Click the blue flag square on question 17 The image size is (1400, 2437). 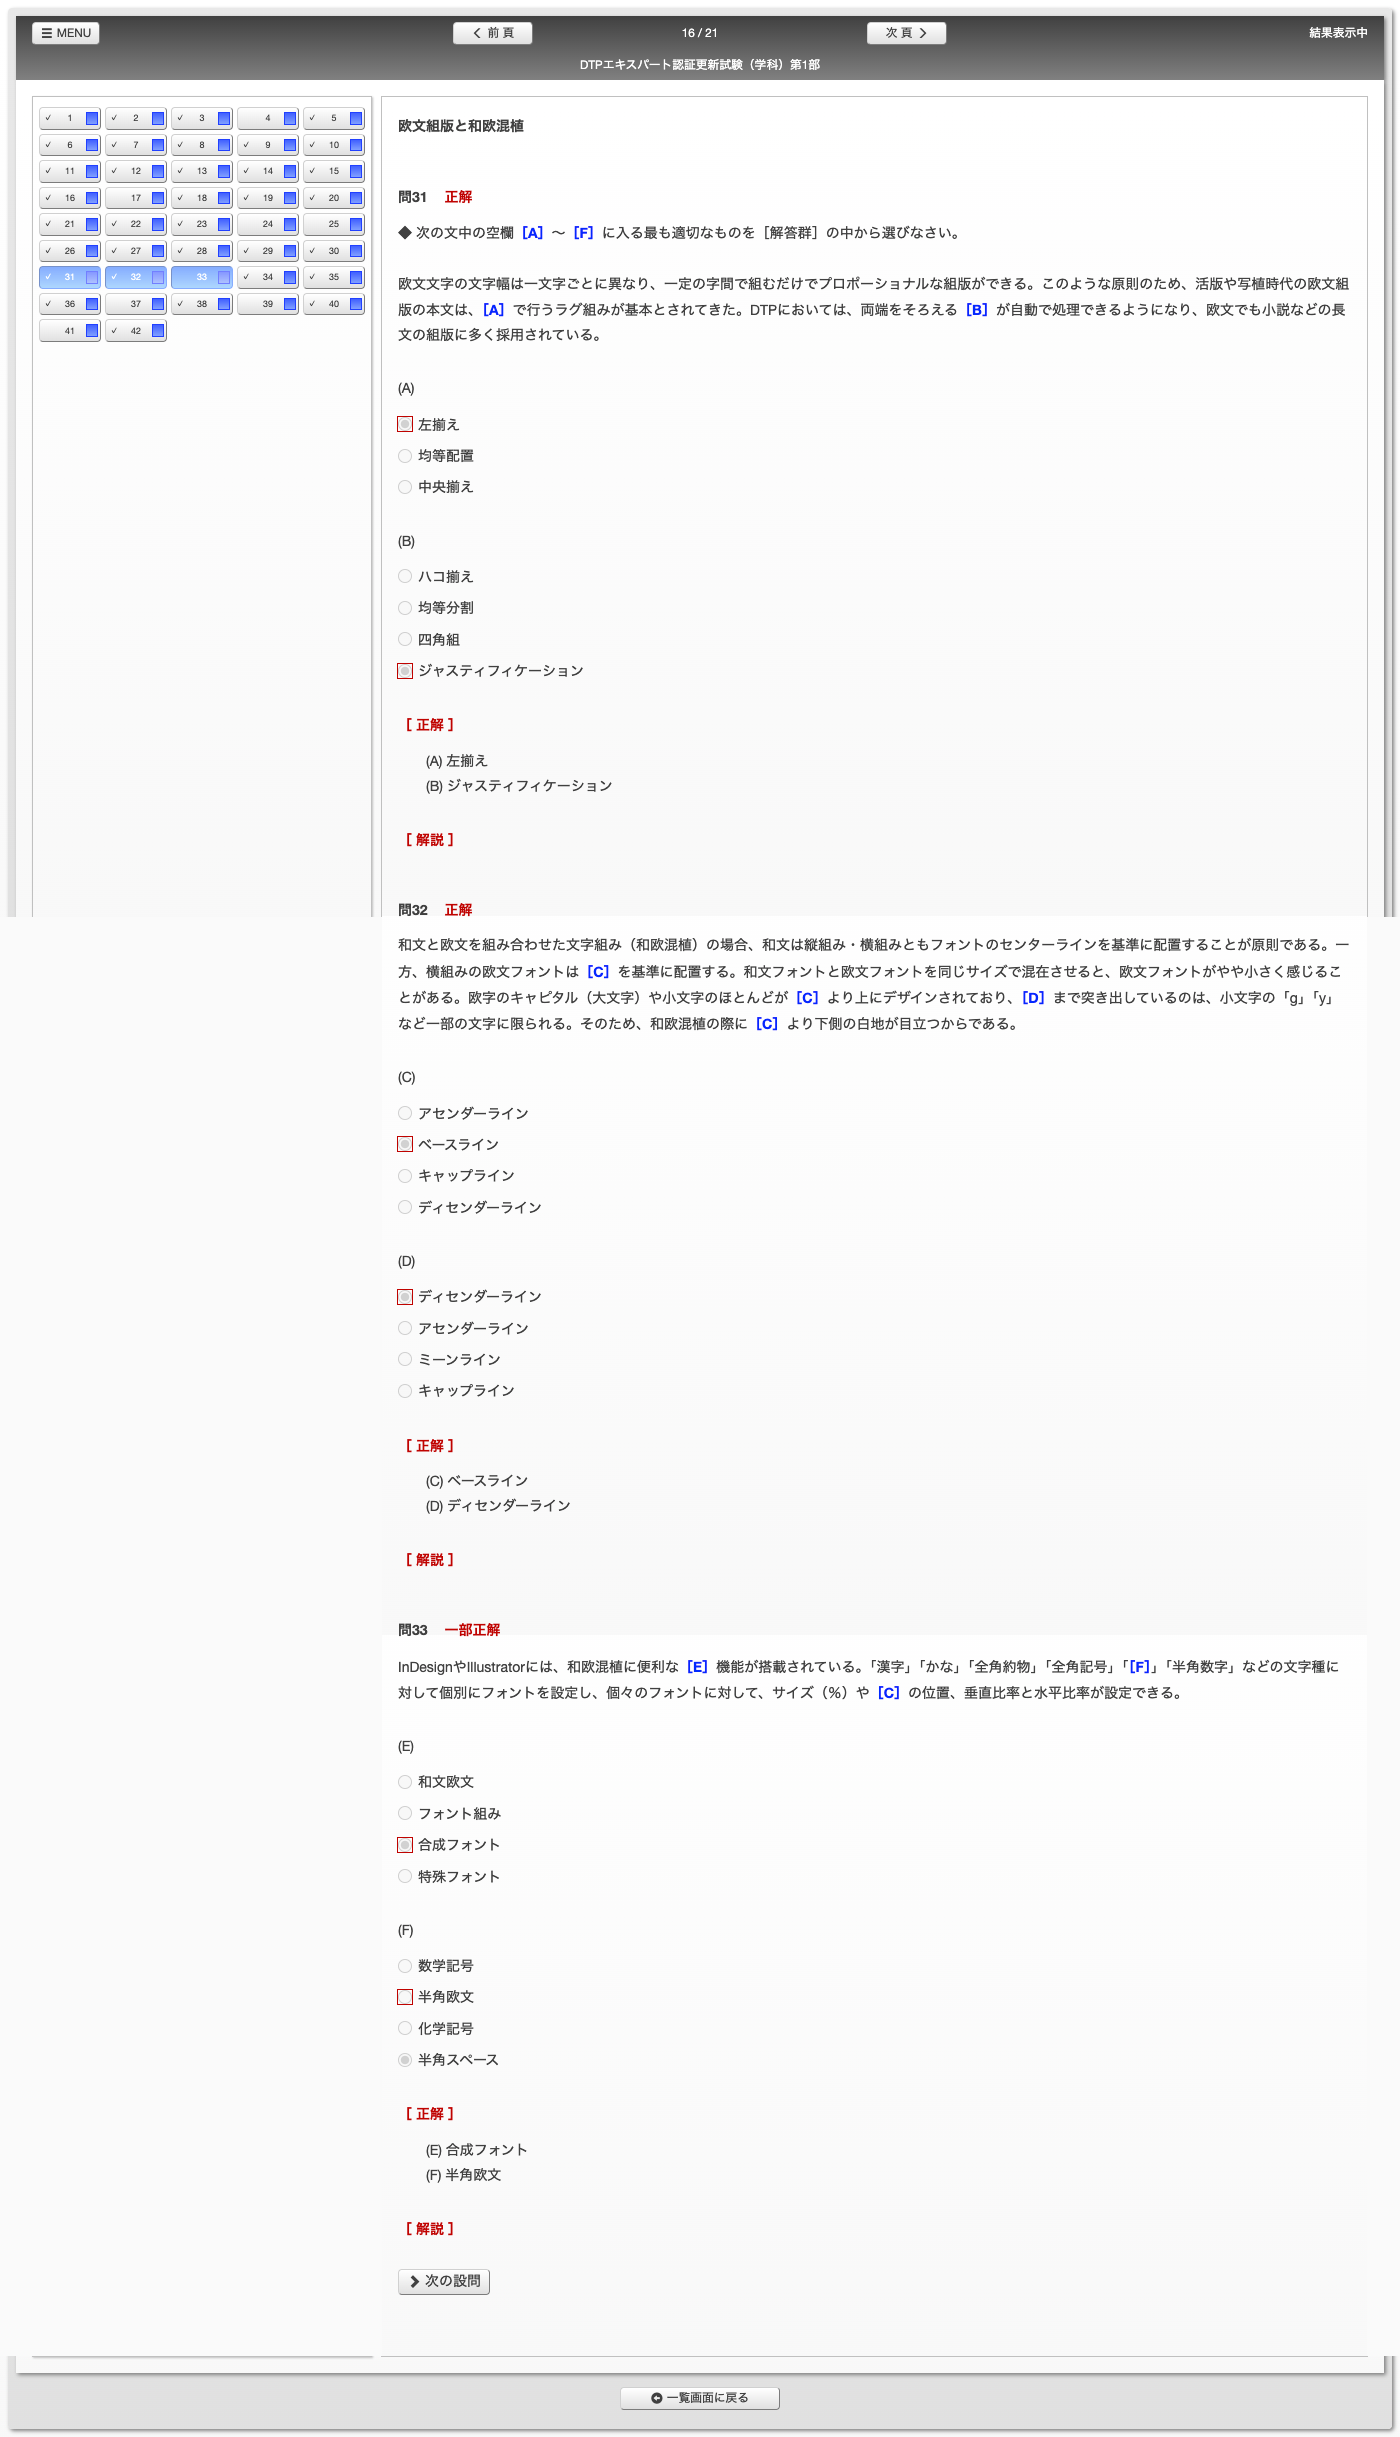pyautogui.click(x=158, y=198)
